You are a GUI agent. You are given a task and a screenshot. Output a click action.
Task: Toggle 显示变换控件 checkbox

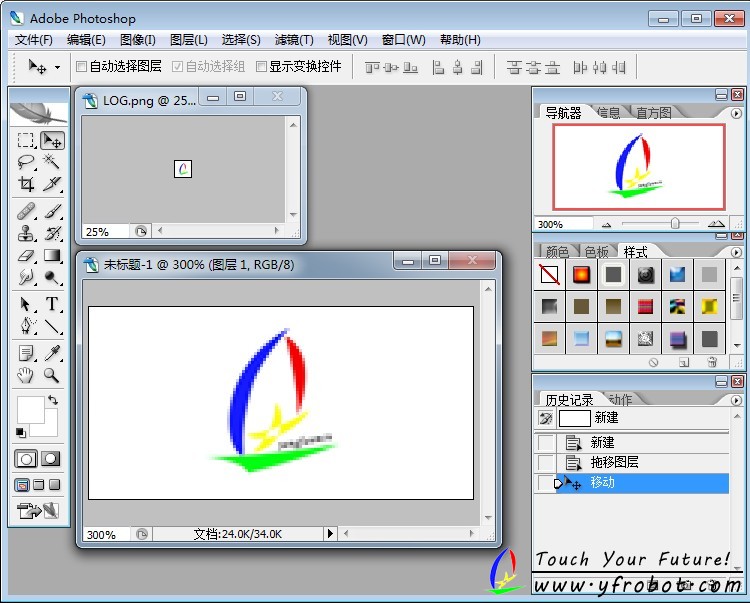262,67
